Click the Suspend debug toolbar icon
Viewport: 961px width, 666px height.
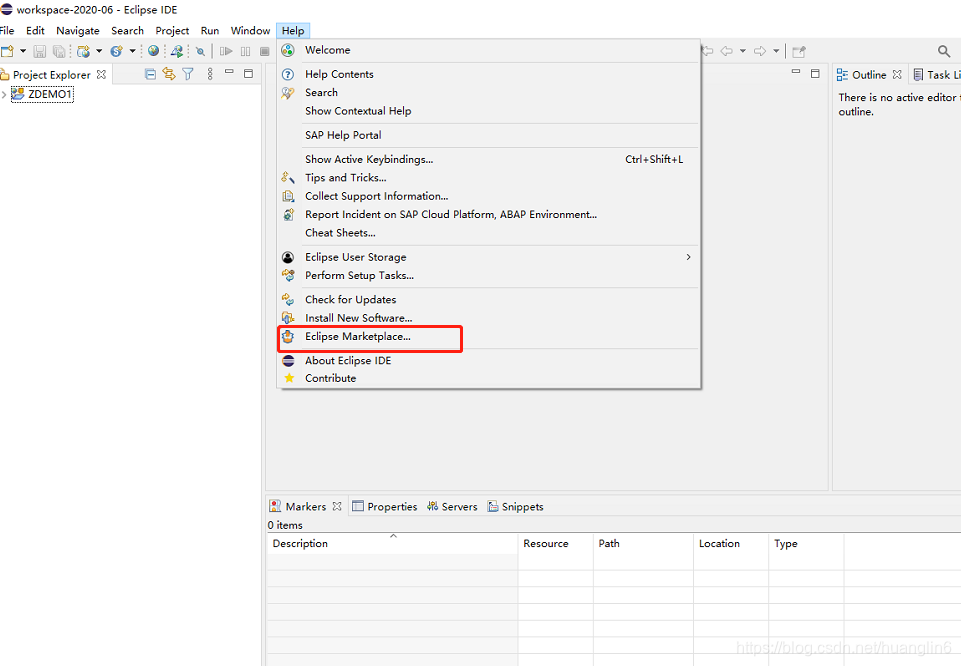(x=246, y=51)
